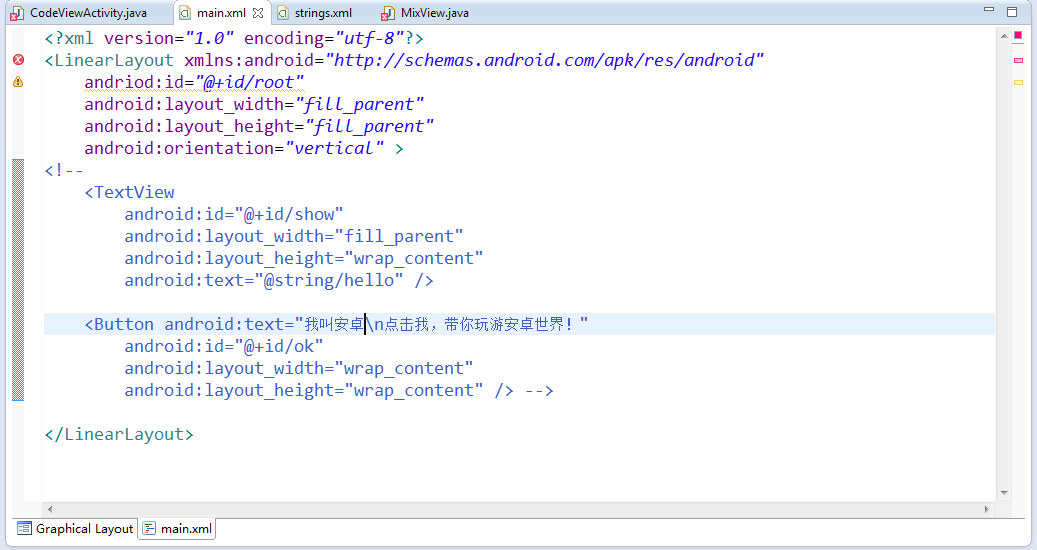Click the red error summary square in overview ruler
This screenshot has height=550, width=1037.
[x=1018, y=36]
